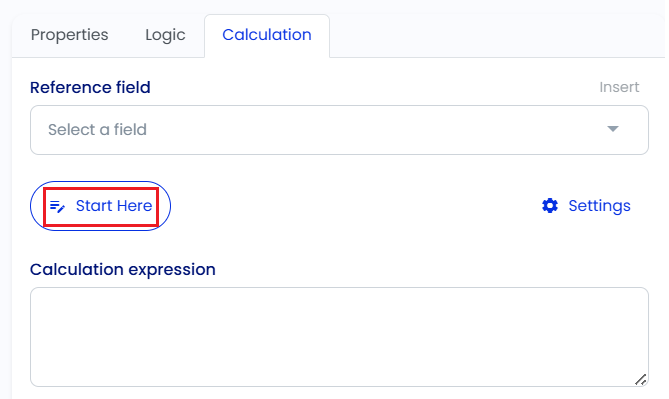The image size is (669, 399).
Task: Click the 'Select a field' placeholder text
Action: pyautogui.click(x=97, y=129)
